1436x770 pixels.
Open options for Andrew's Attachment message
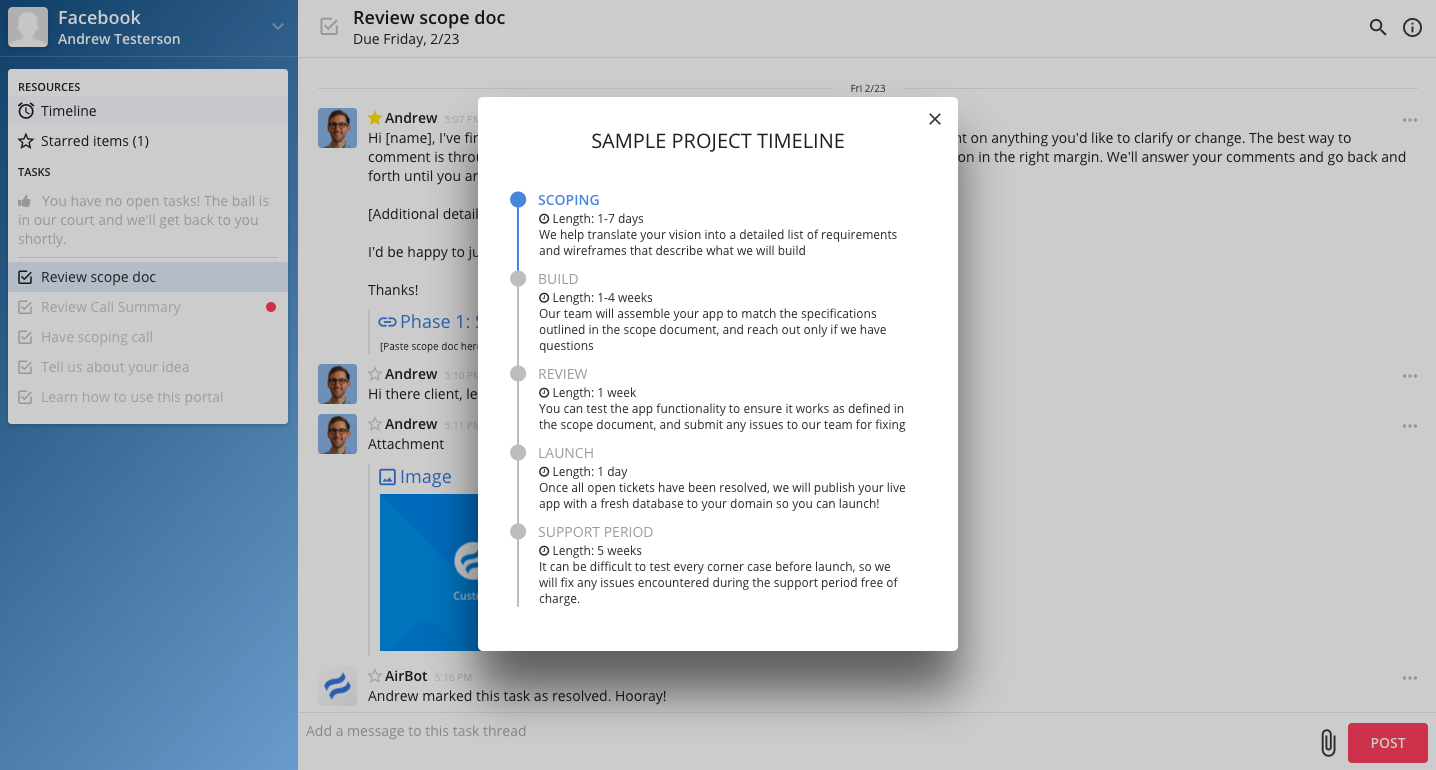coord(1409,426)
